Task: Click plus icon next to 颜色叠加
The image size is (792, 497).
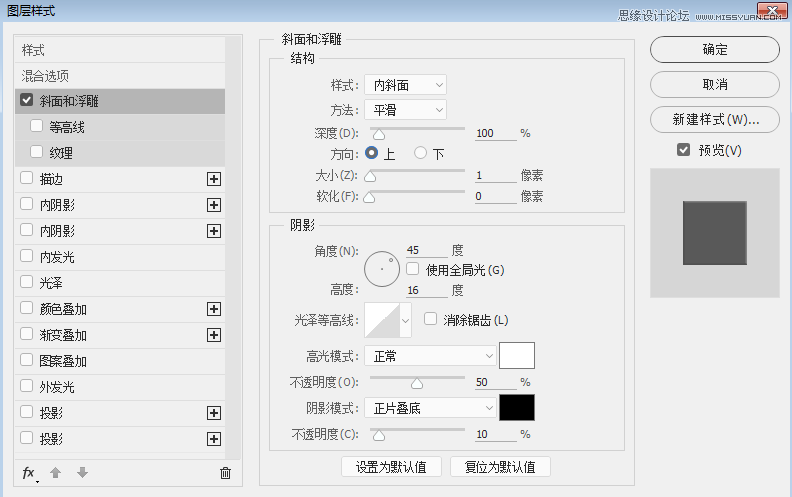Action: pyautogui.click(x=214, y=309)
